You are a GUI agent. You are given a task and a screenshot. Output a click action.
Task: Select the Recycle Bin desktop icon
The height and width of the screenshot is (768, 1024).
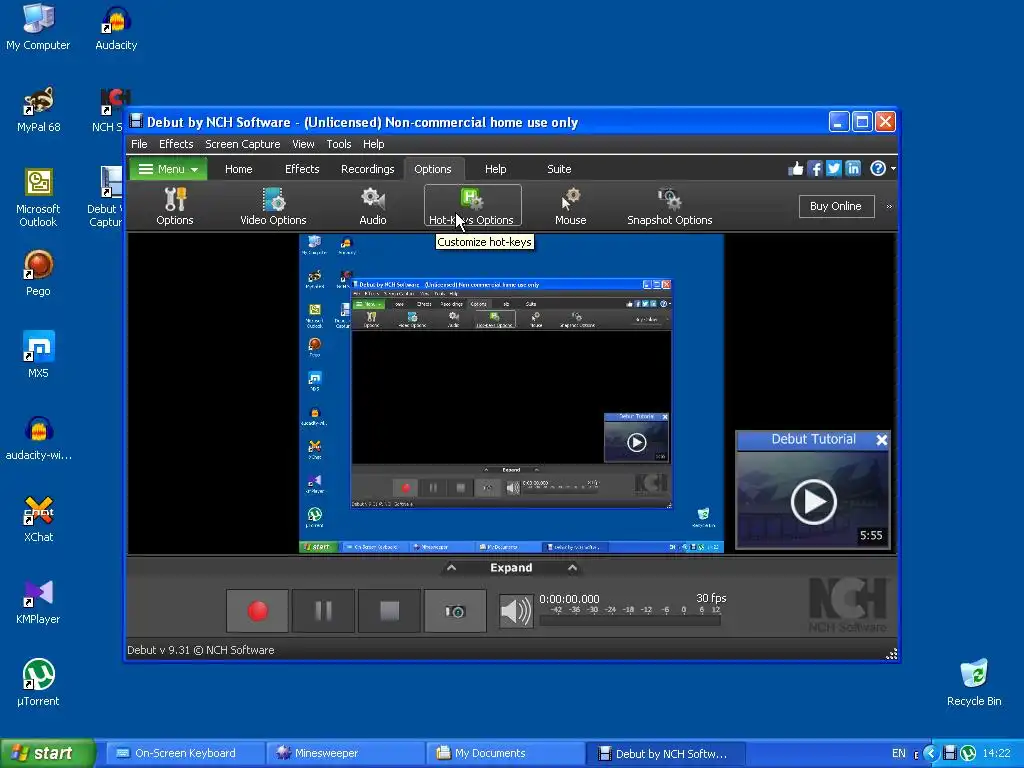[x=974, y=684]
